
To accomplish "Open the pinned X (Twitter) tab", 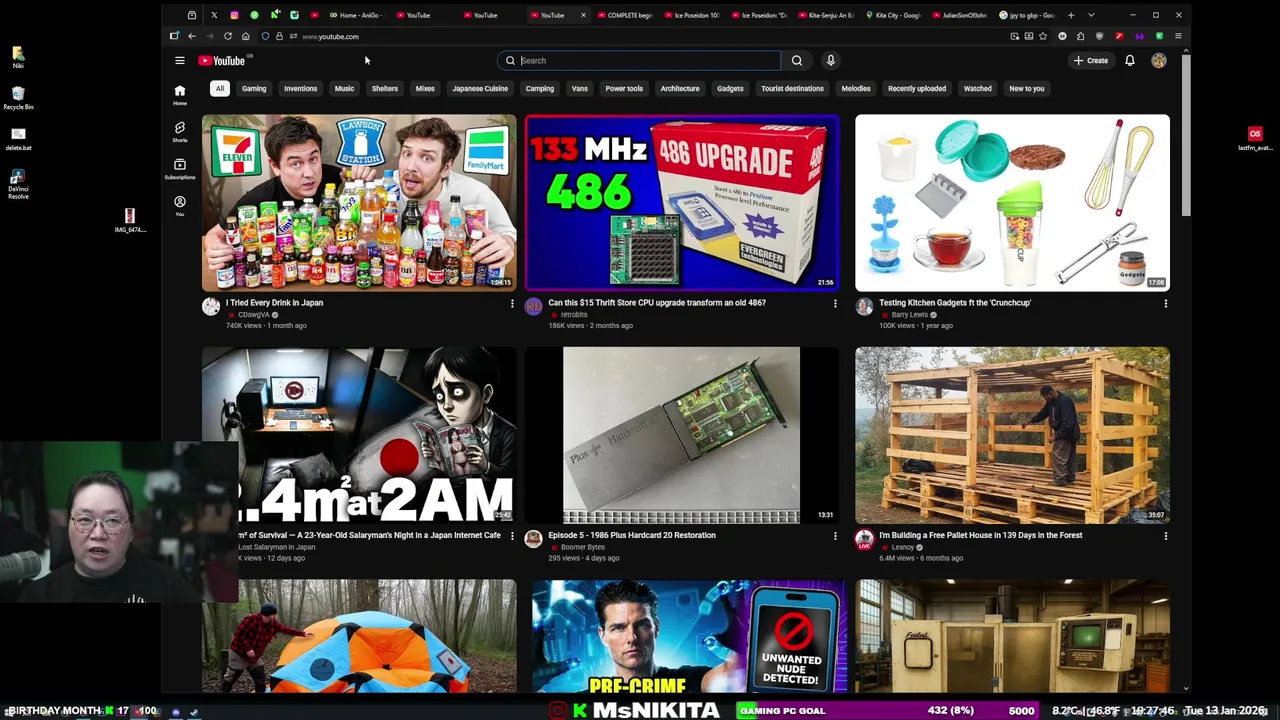I will [214, 15].
